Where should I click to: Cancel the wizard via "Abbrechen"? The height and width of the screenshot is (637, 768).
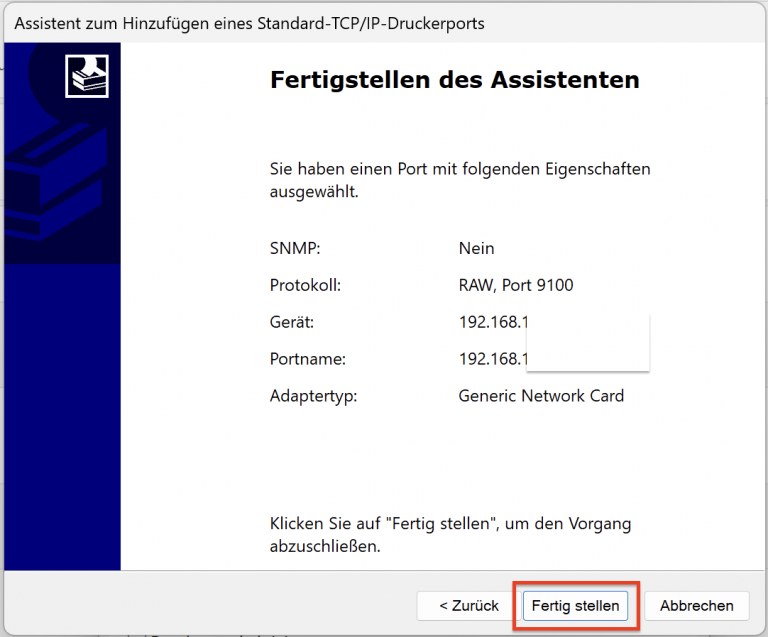click(x=696, y=605)
